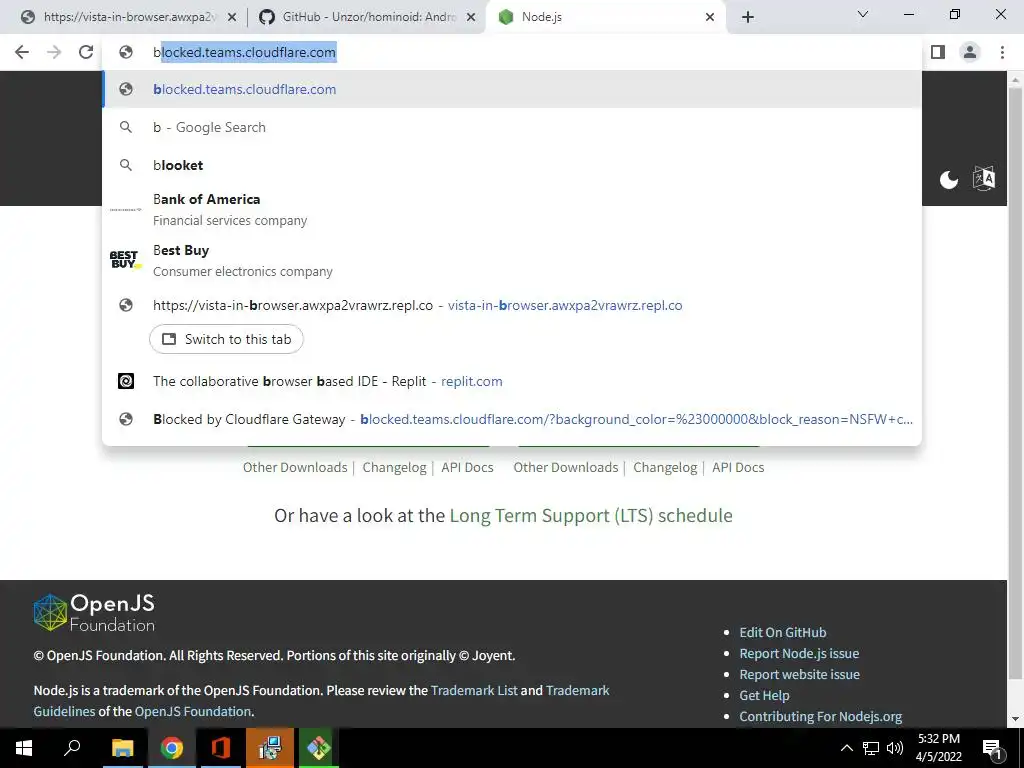Show hidden system tray icons
1024x768 pixels.
[x=846, y=748]
